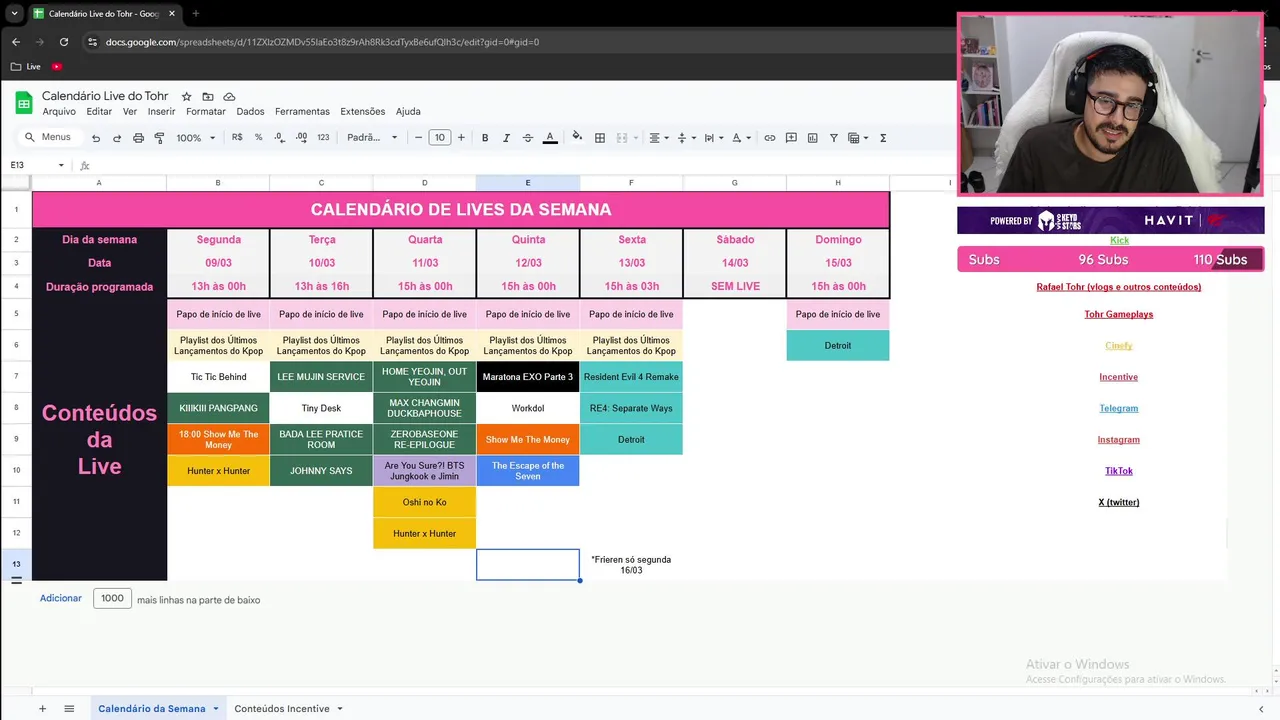Open the Tohr Gameplays link
The width and height of the screenshot is (1280, 720).
click(x=1119, y=314)
